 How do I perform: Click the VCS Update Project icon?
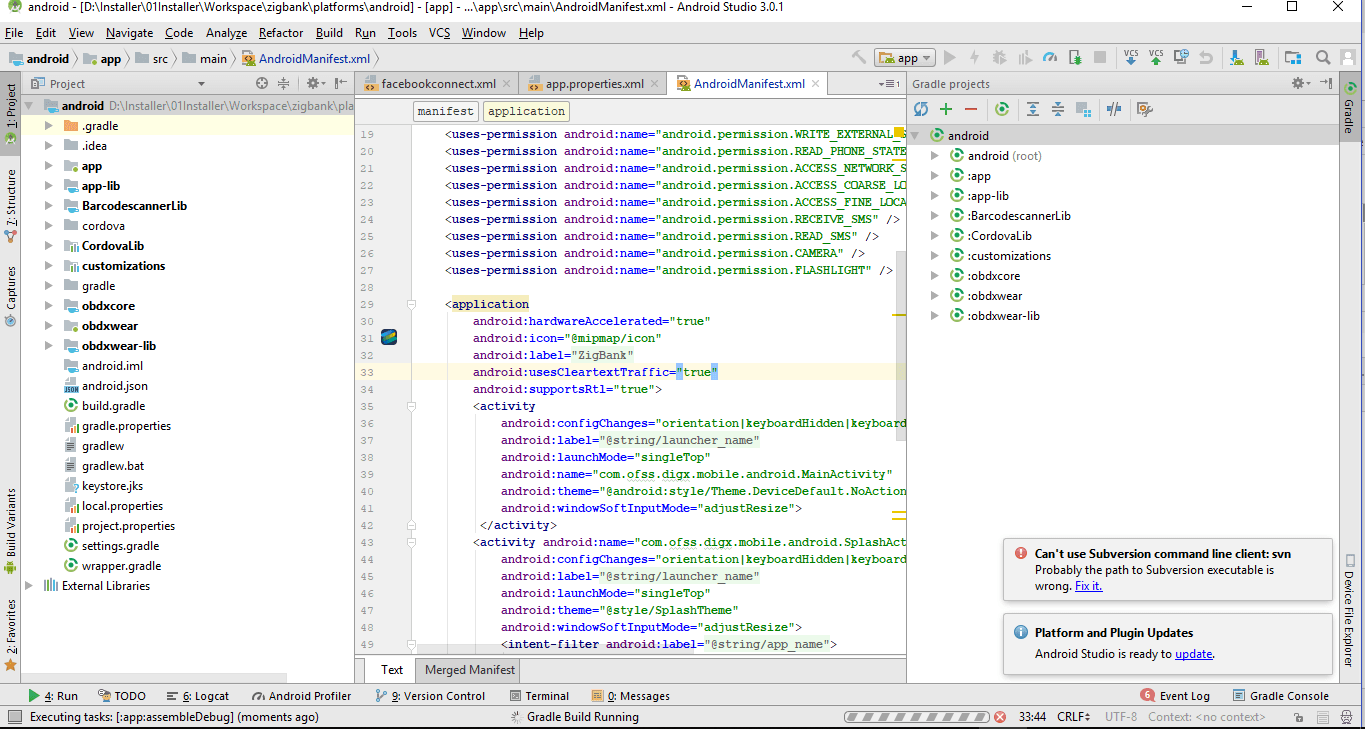[1131, 58]
